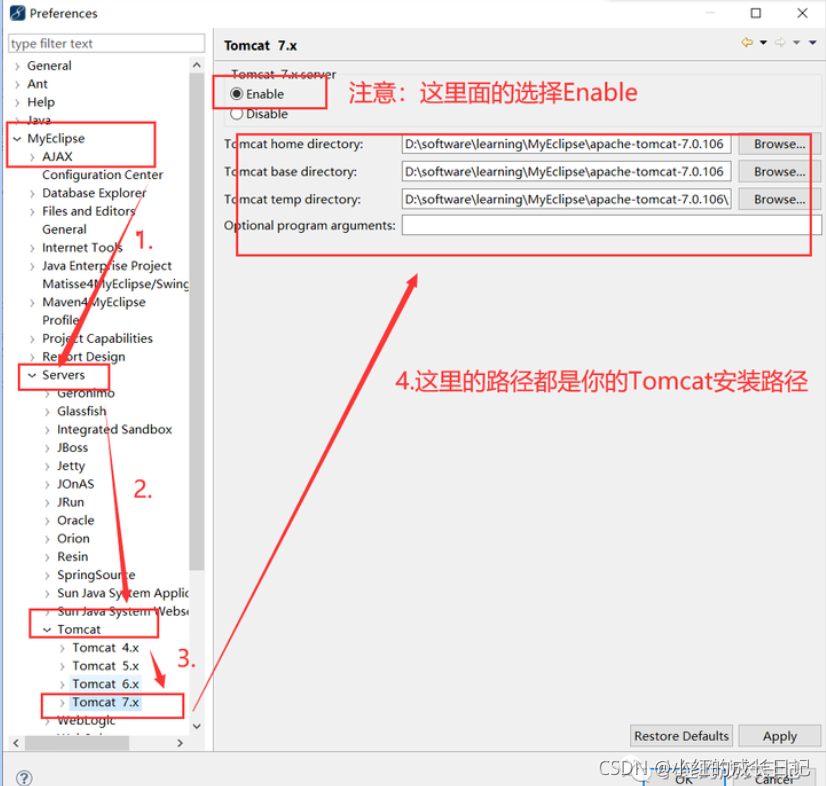Browse for Tomcat base directory
The width and height of the screenshot is (826, 786).
(x=779, y=172)
